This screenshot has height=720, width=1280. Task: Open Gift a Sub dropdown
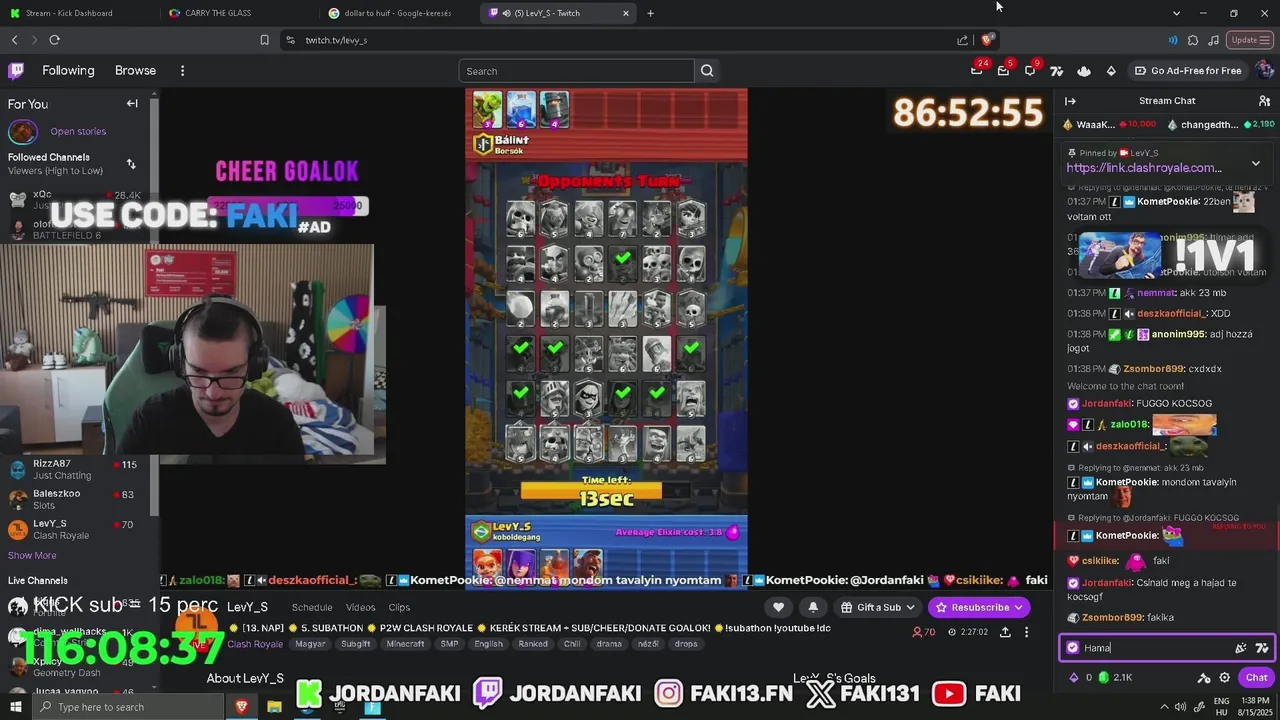tap(878, 607)
